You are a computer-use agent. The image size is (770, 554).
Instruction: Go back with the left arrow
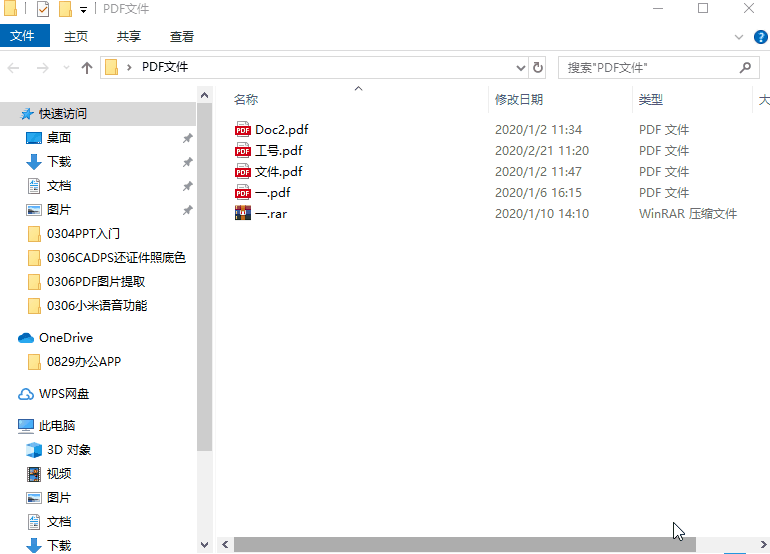13,67
